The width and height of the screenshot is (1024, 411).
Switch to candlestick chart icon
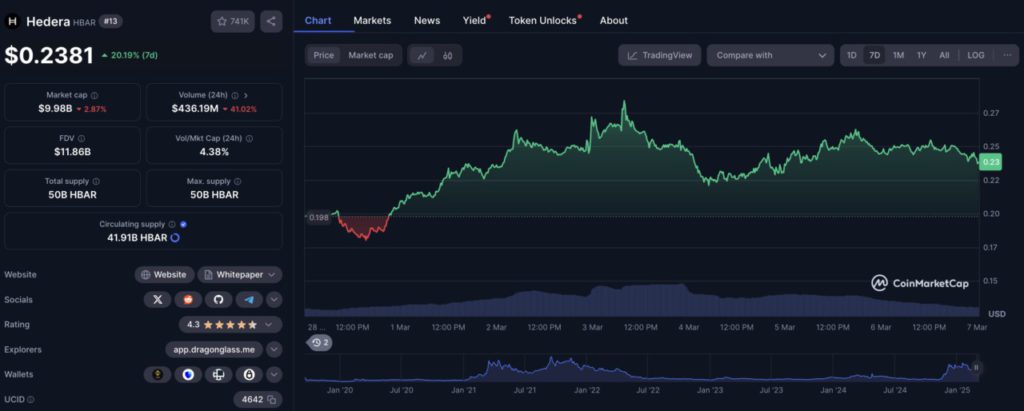447,56
